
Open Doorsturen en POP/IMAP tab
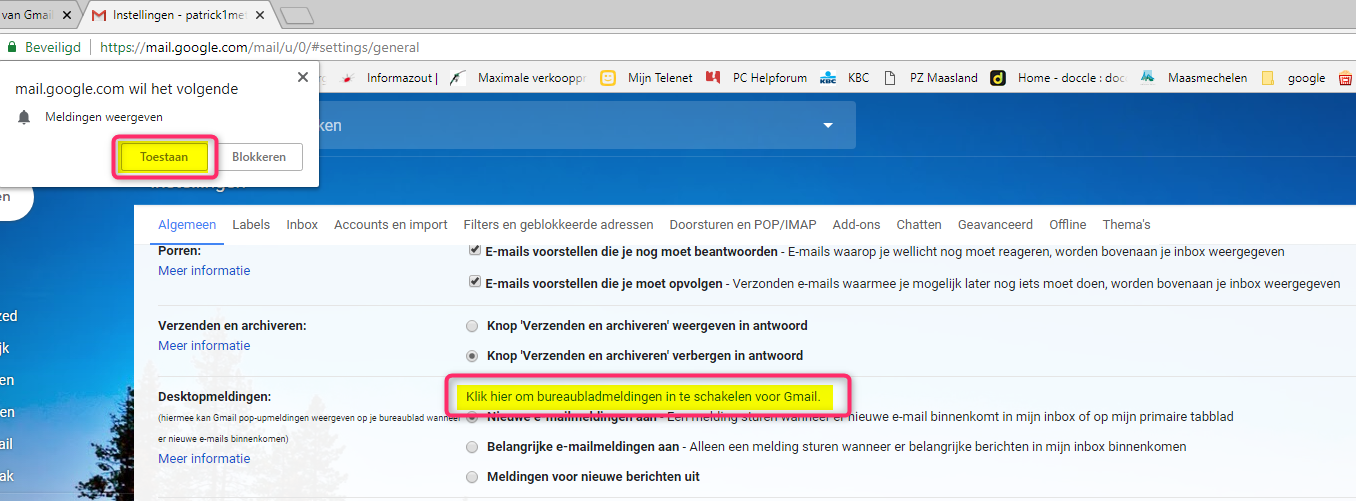point(743,224)
